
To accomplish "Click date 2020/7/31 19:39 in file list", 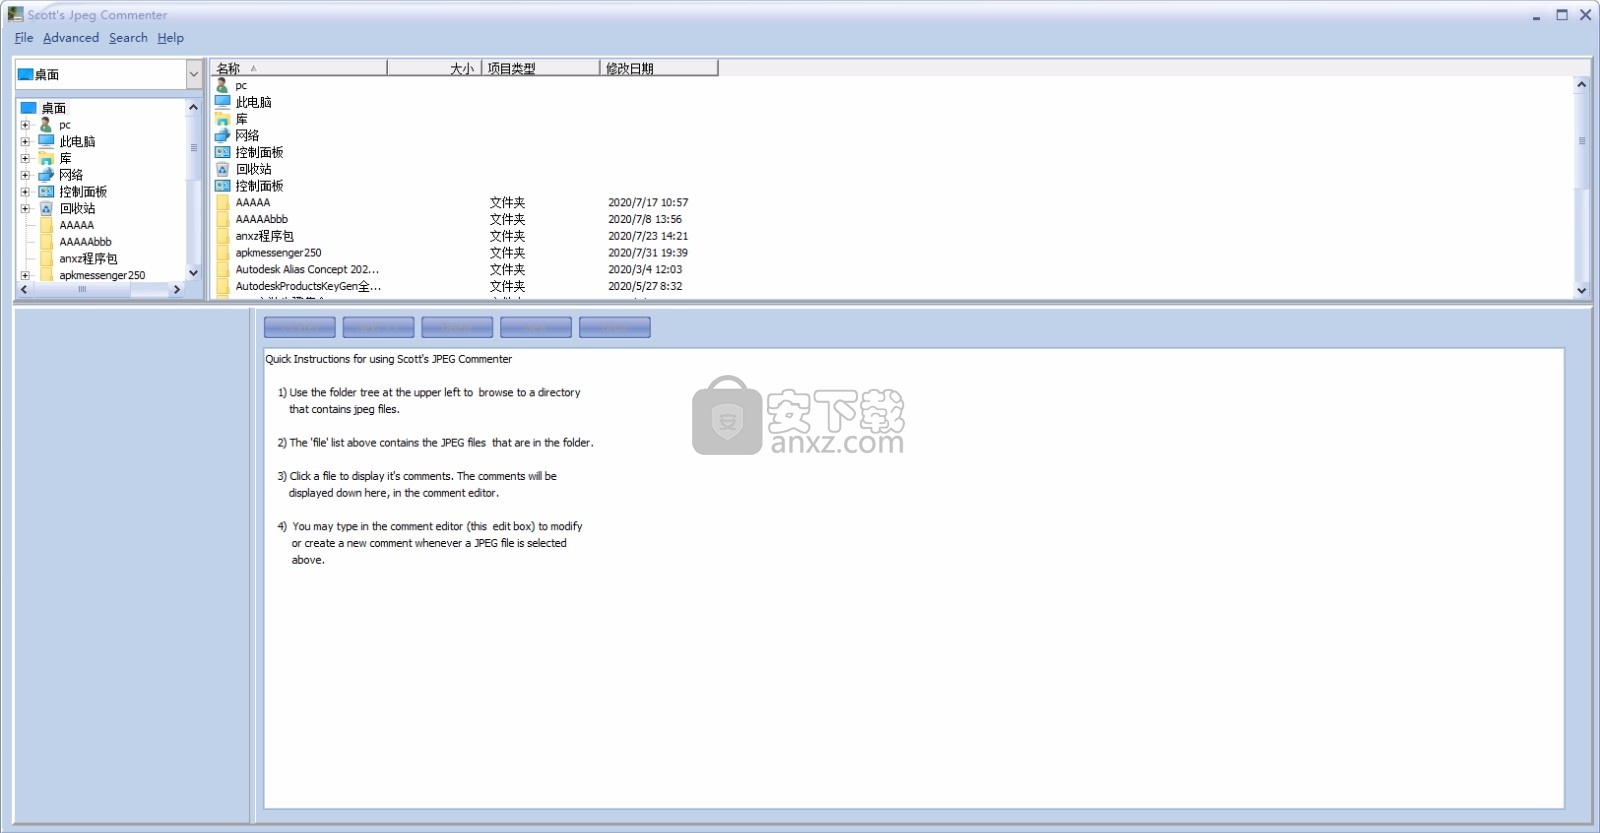I will pos(648,253).
